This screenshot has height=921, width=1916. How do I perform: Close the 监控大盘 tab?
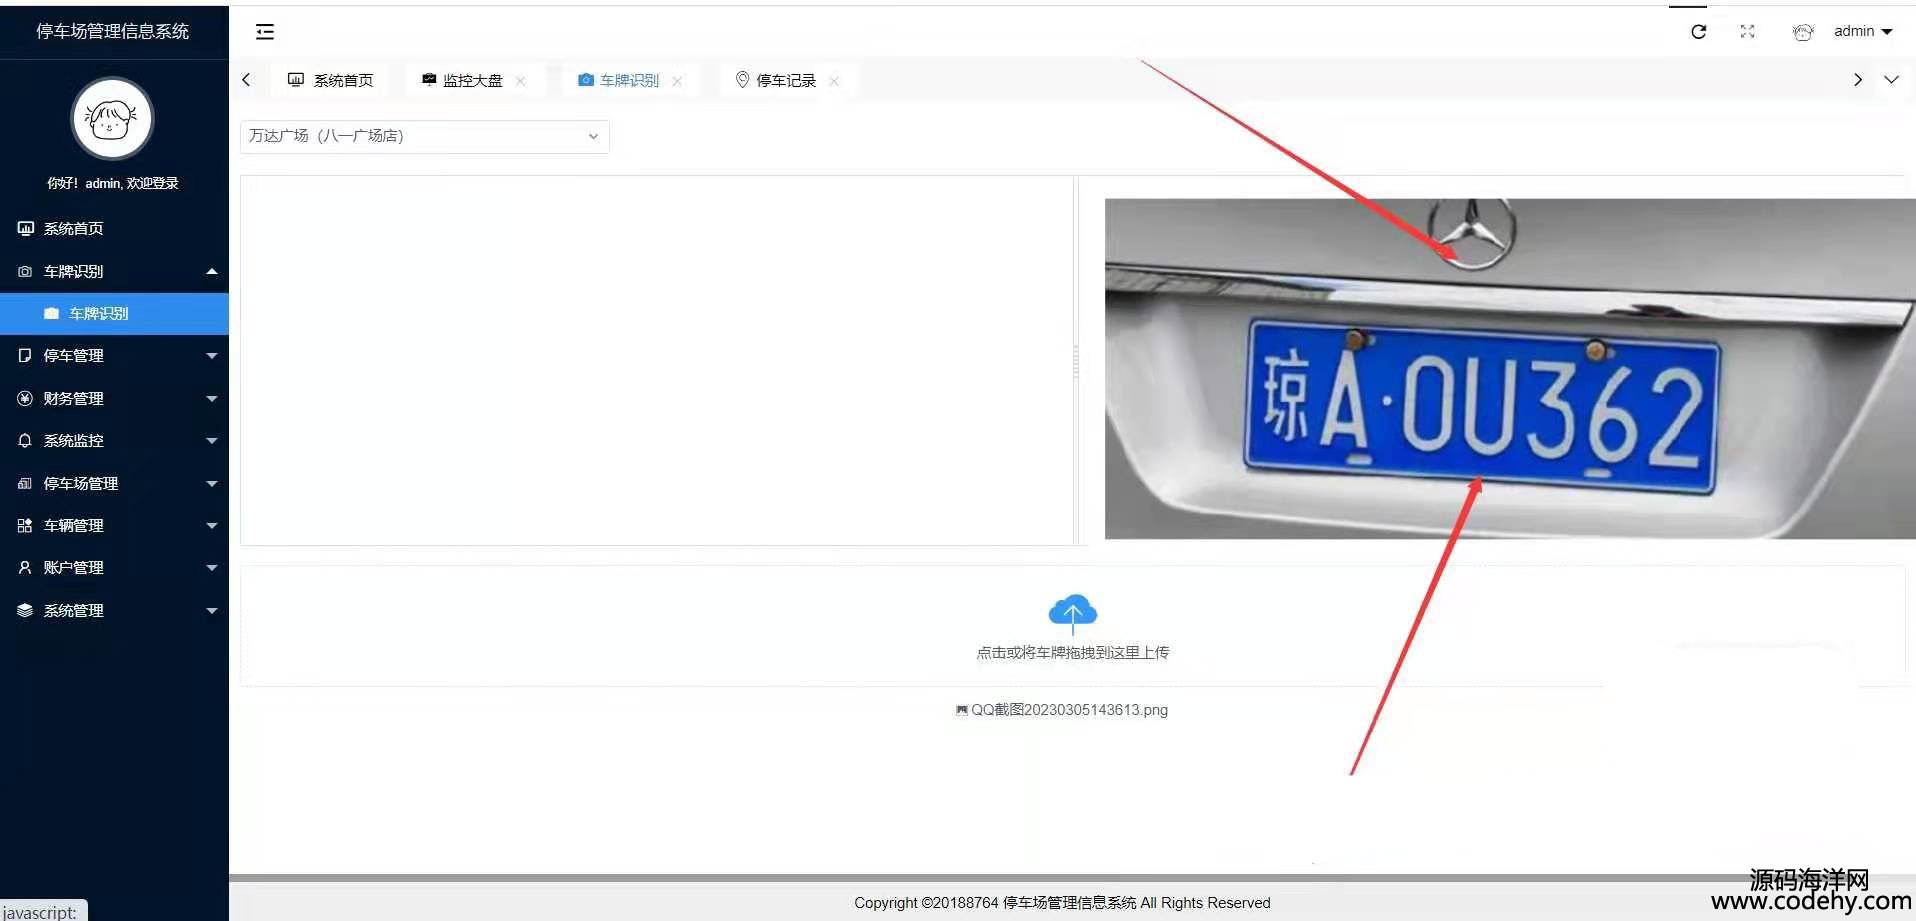pyautogui.click(x=521, y=81)
